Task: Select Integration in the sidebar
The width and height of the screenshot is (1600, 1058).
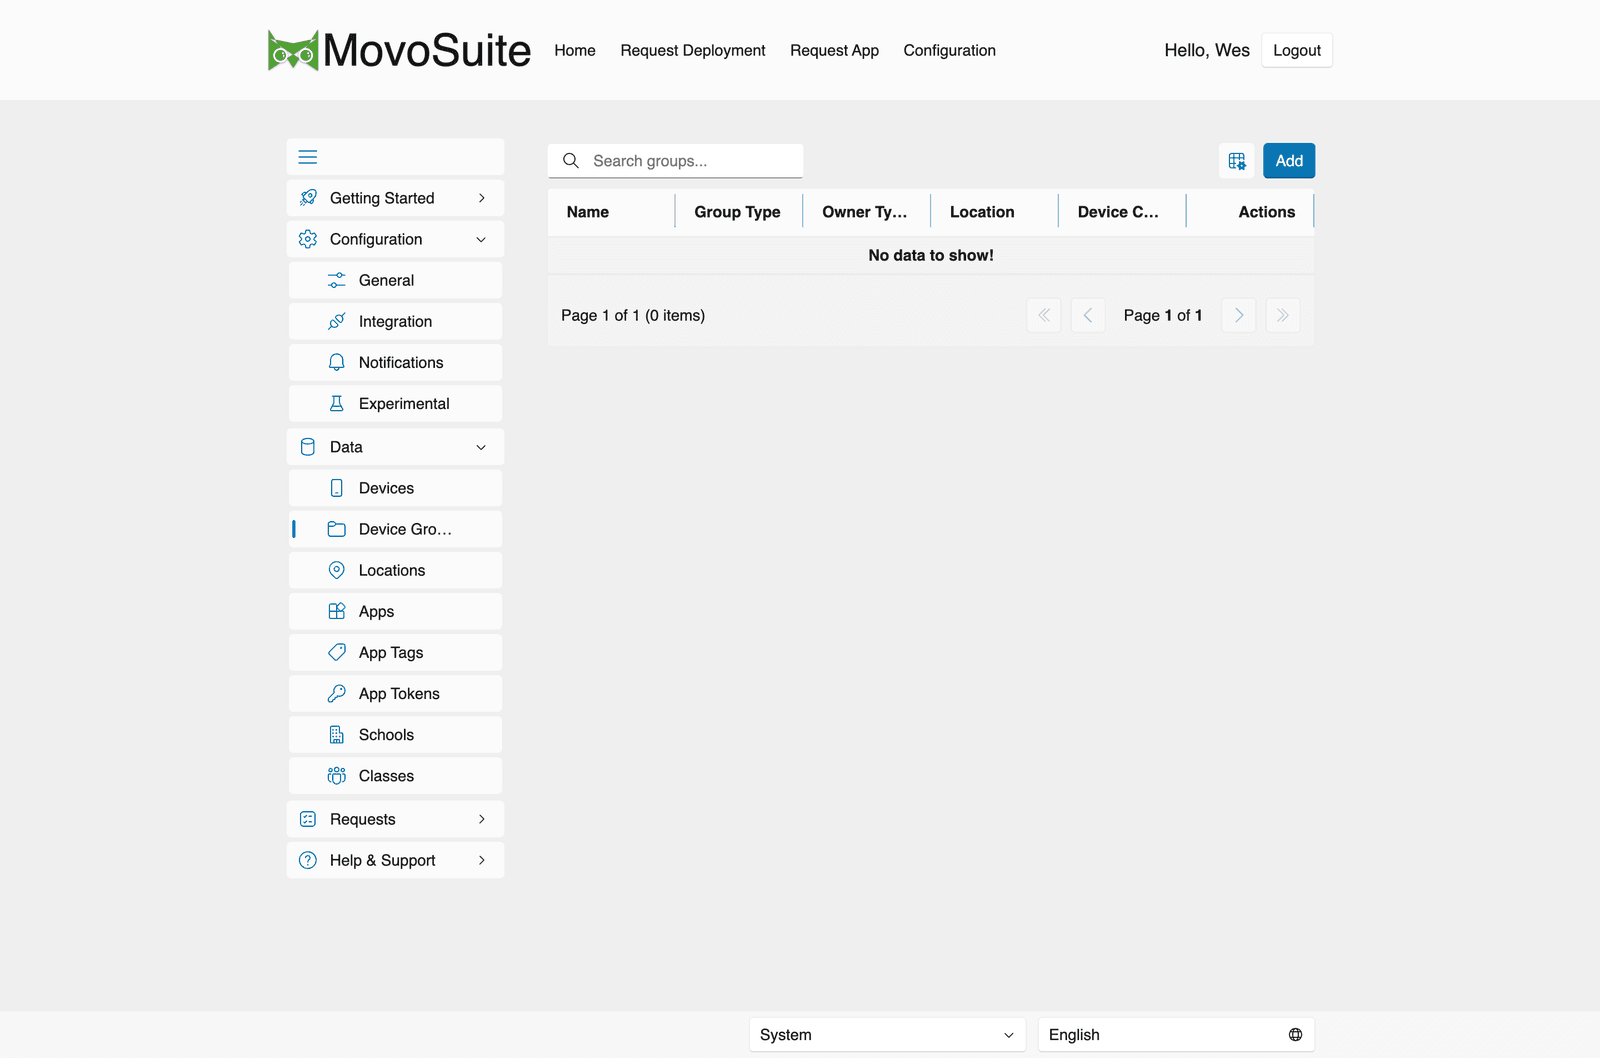Action: [396, 321]
